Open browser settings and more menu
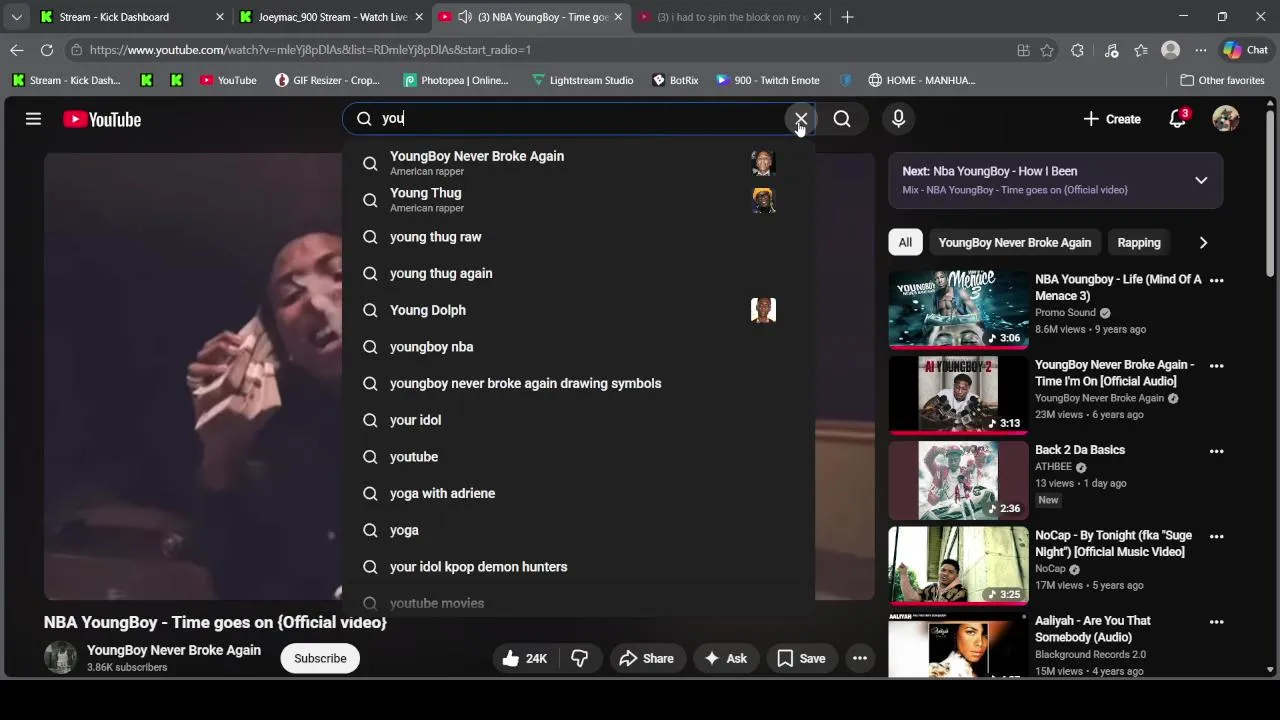Image resolution: width=1280 pixels, height=720 pixels. pos(1201,50)
